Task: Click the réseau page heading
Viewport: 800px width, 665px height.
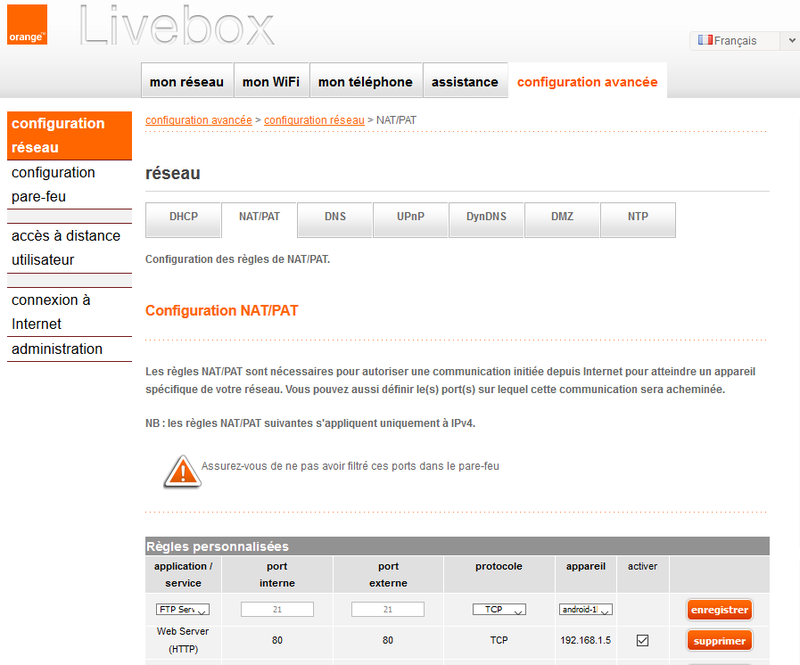Action: 172,173
